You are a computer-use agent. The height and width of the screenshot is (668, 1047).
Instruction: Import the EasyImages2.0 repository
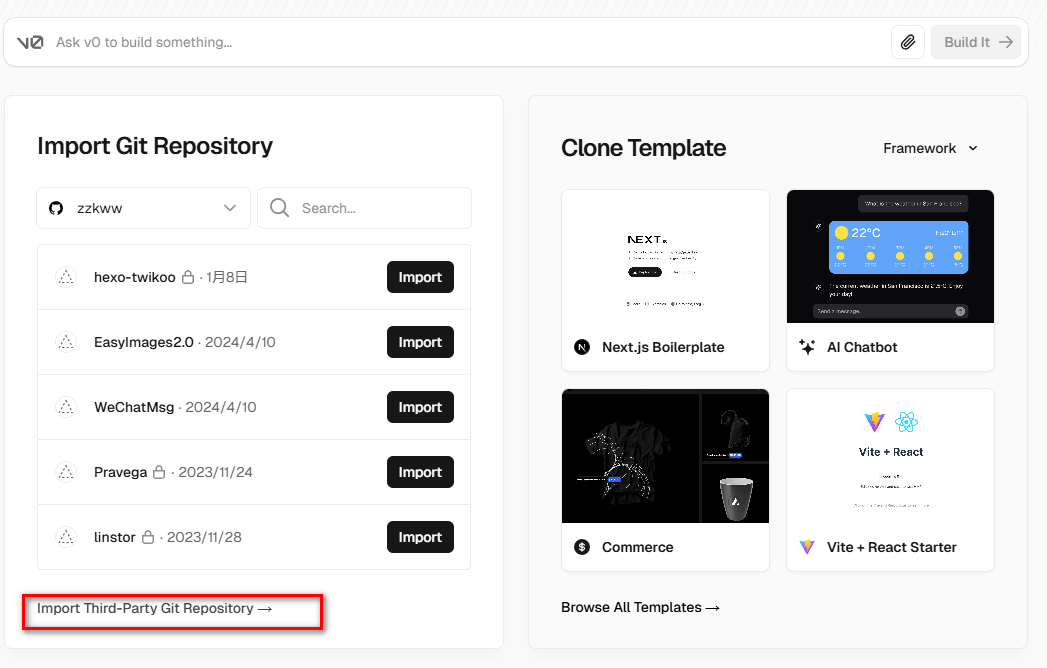click(420, 342)
